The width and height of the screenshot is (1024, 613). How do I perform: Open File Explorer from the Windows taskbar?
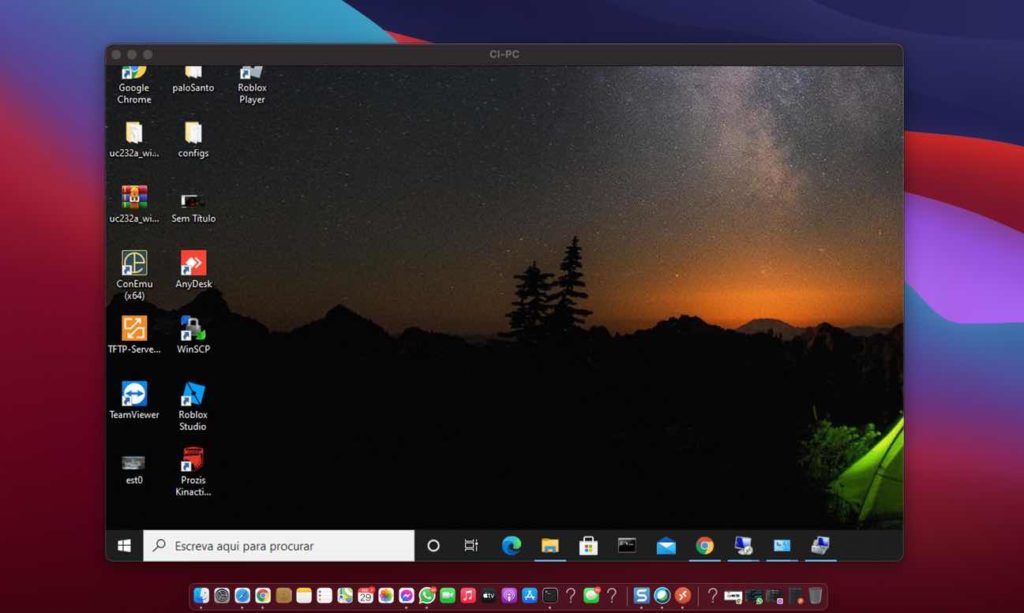[x=550, y=545]
